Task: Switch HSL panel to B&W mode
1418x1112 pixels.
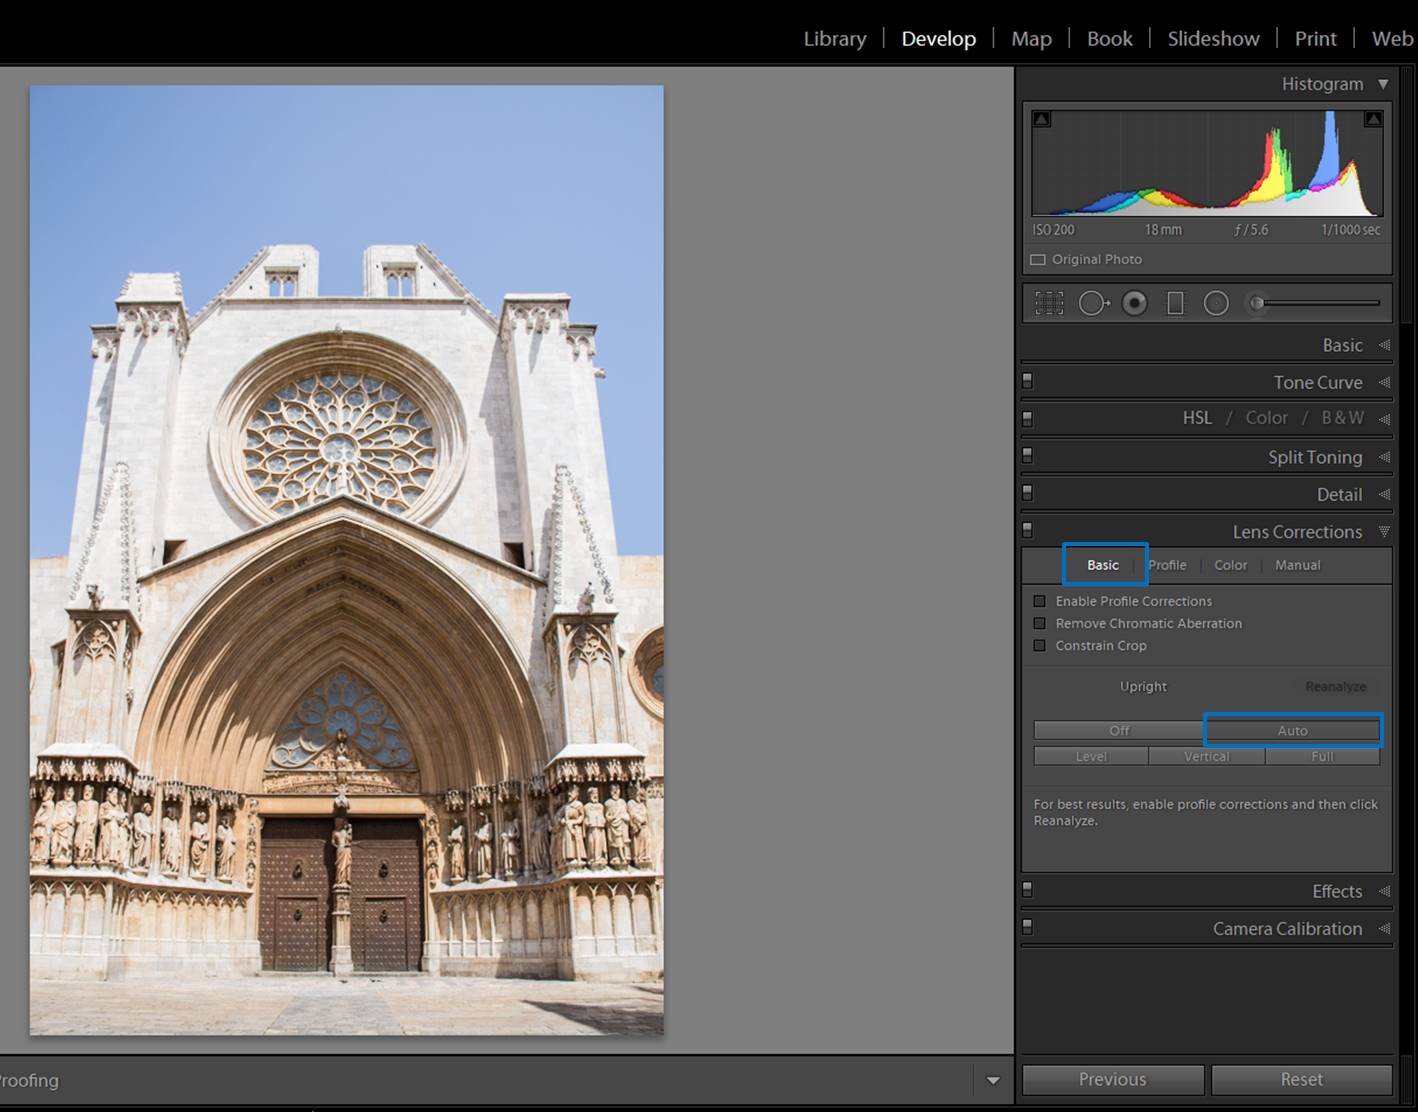Action: pos(1342,418)
